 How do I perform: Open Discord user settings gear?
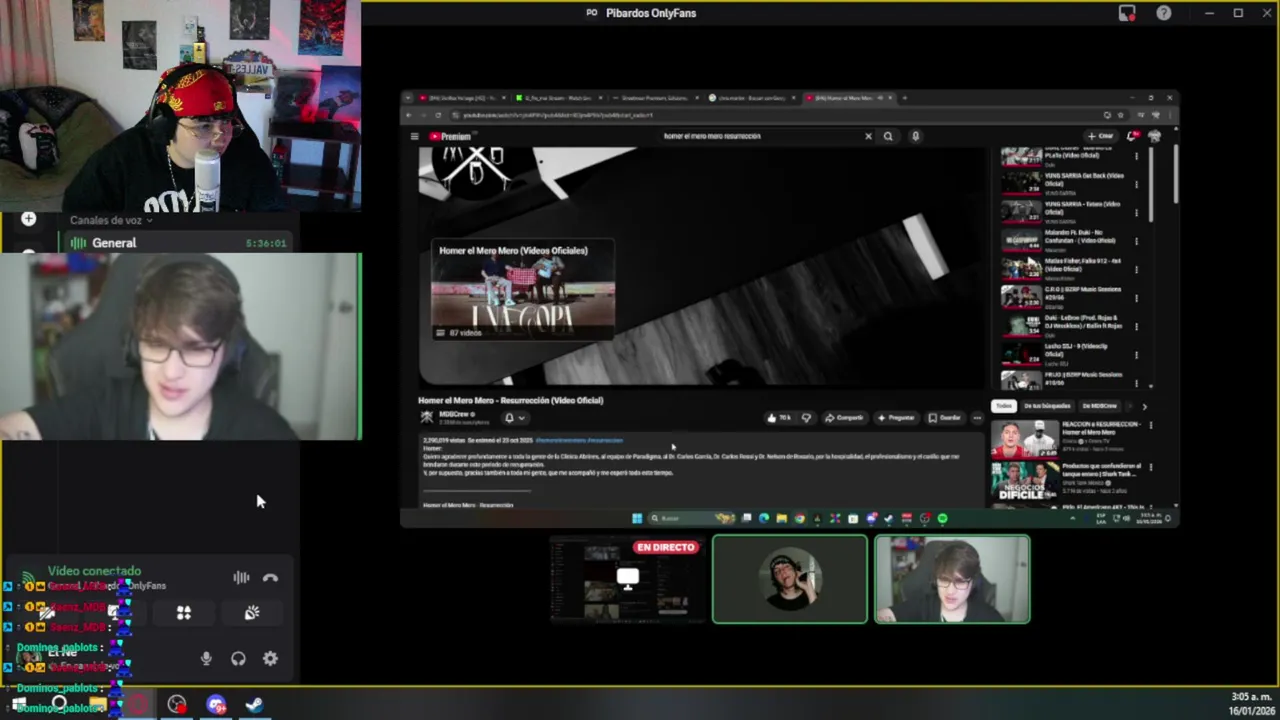point(270,658)
